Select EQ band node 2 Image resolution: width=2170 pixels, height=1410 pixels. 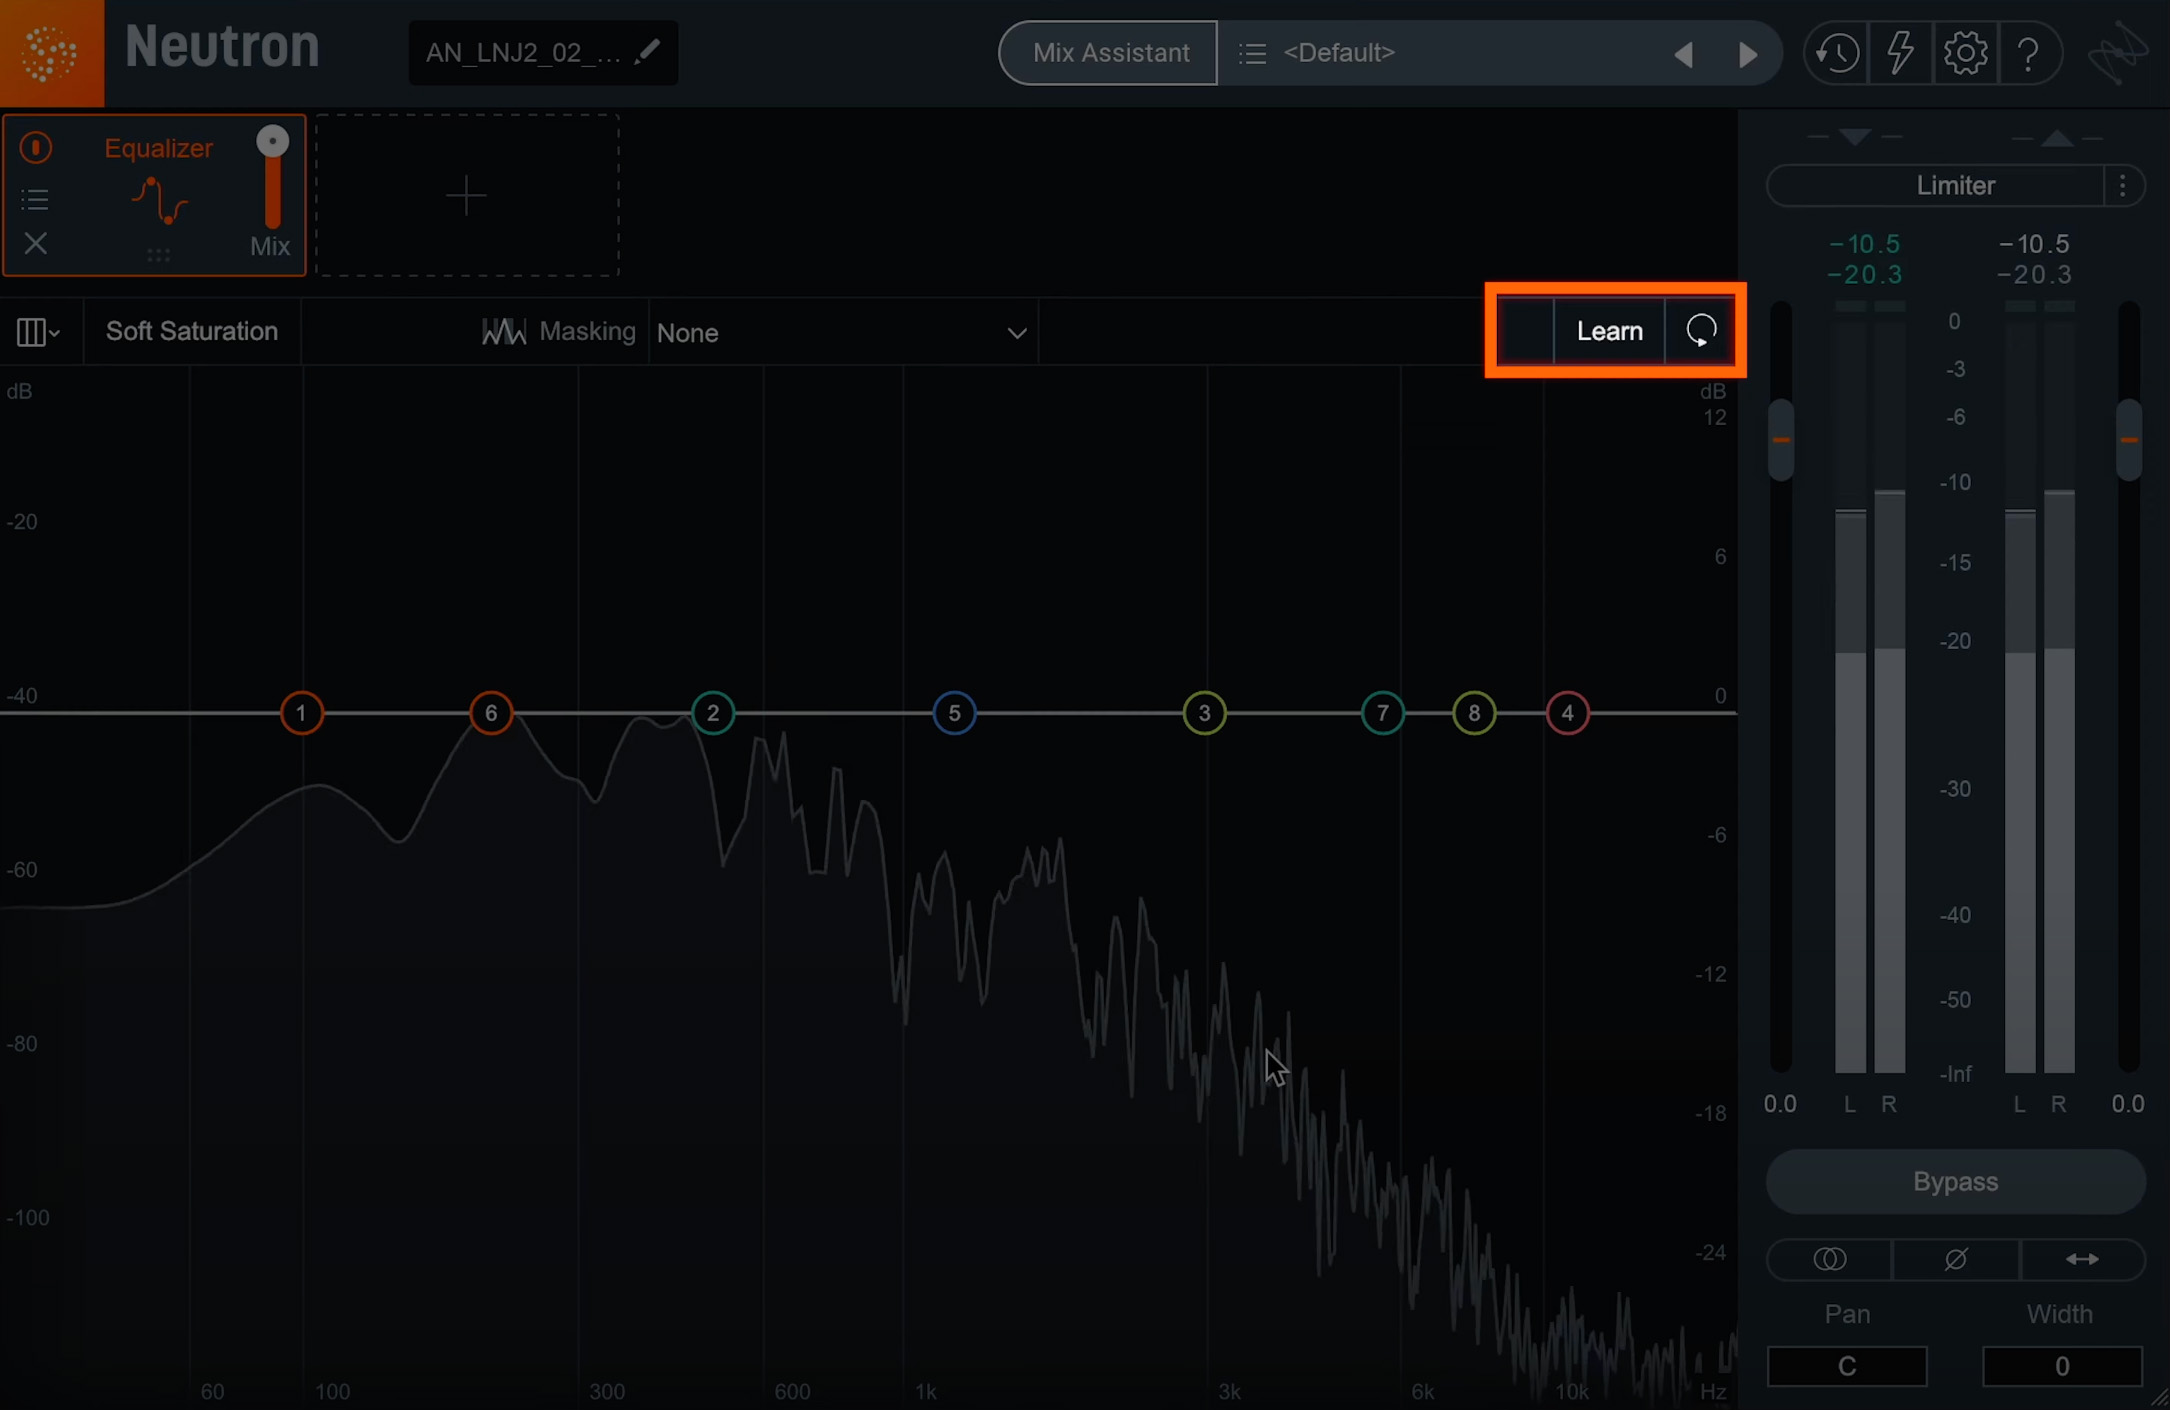point(713,713)
